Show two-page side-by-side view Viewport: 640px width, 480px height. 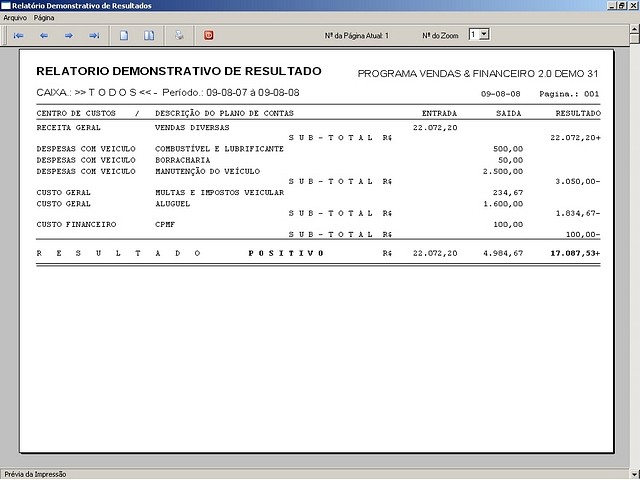tap(149, 35)
